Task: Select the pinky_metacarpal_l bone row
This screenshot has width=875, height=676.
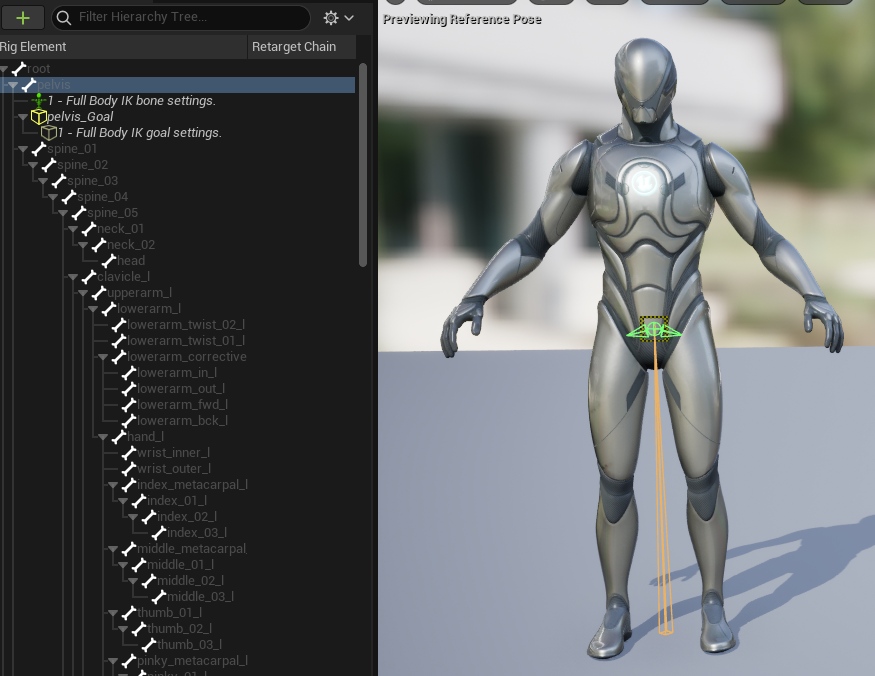Action: [x=177, y=661]
